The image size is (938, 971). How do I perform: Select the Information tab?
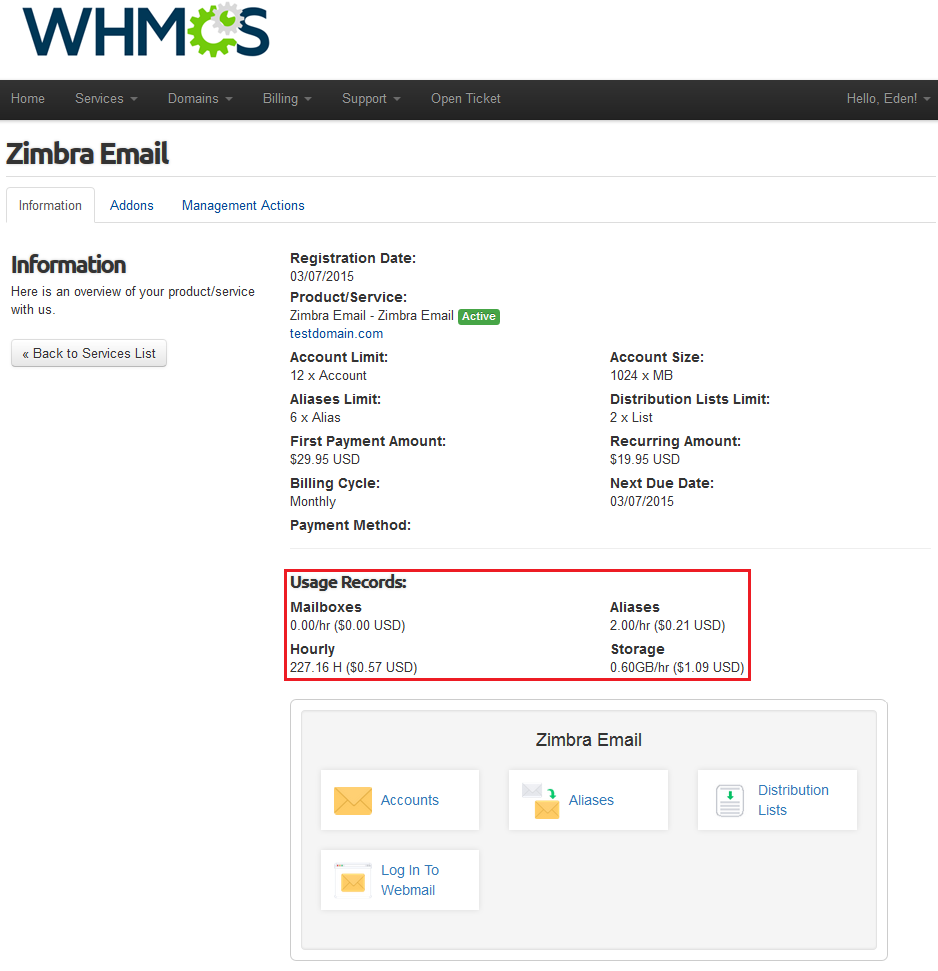pos(50,205)
